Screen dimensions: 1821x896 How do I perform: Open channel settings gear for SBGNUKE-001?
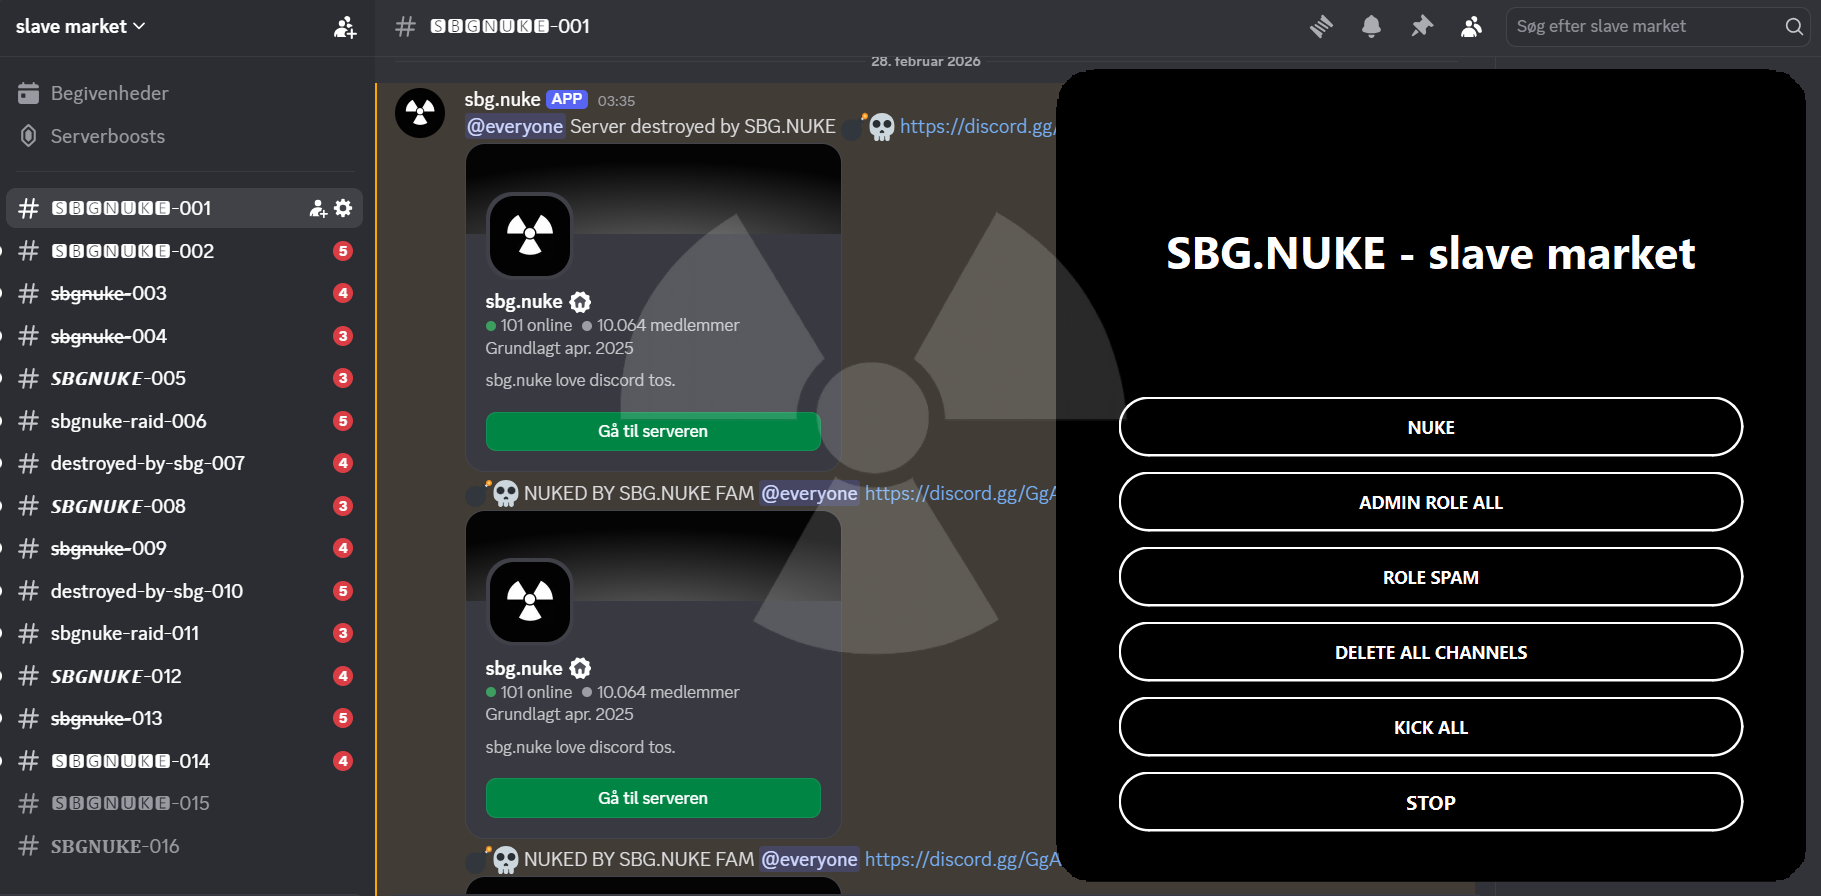click(x=343, y=208)
